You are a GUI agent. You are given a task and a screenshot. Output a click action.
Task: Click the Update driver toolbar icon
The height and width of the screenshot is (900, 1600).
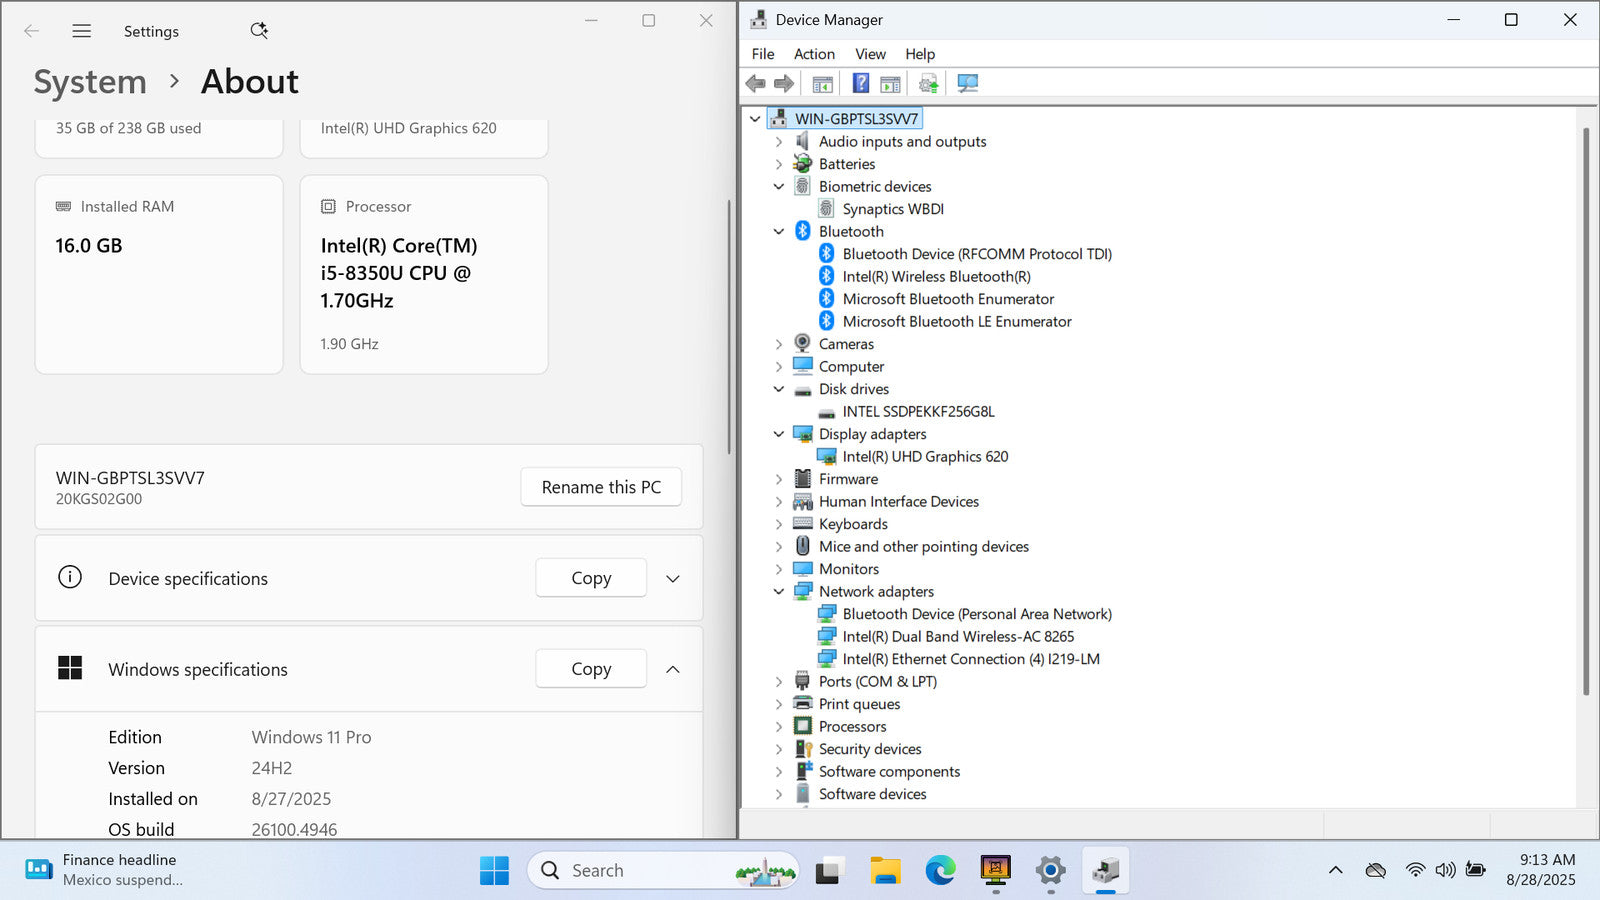(x=929, y=84)
